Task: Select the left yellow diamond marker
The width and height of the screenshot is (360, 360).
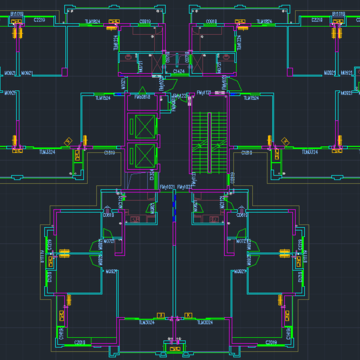Action: point(68,142)
